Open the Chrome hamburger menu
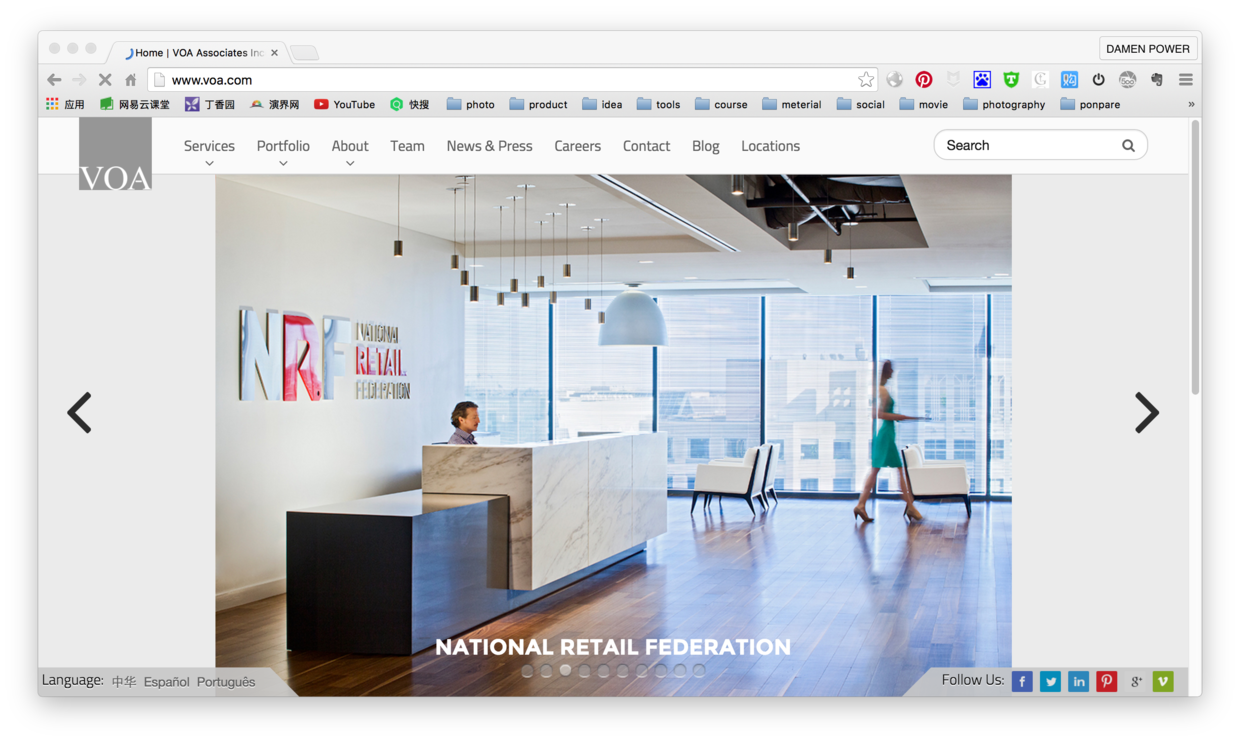This screenshot has height=742, width=1240. [1186, 80]
